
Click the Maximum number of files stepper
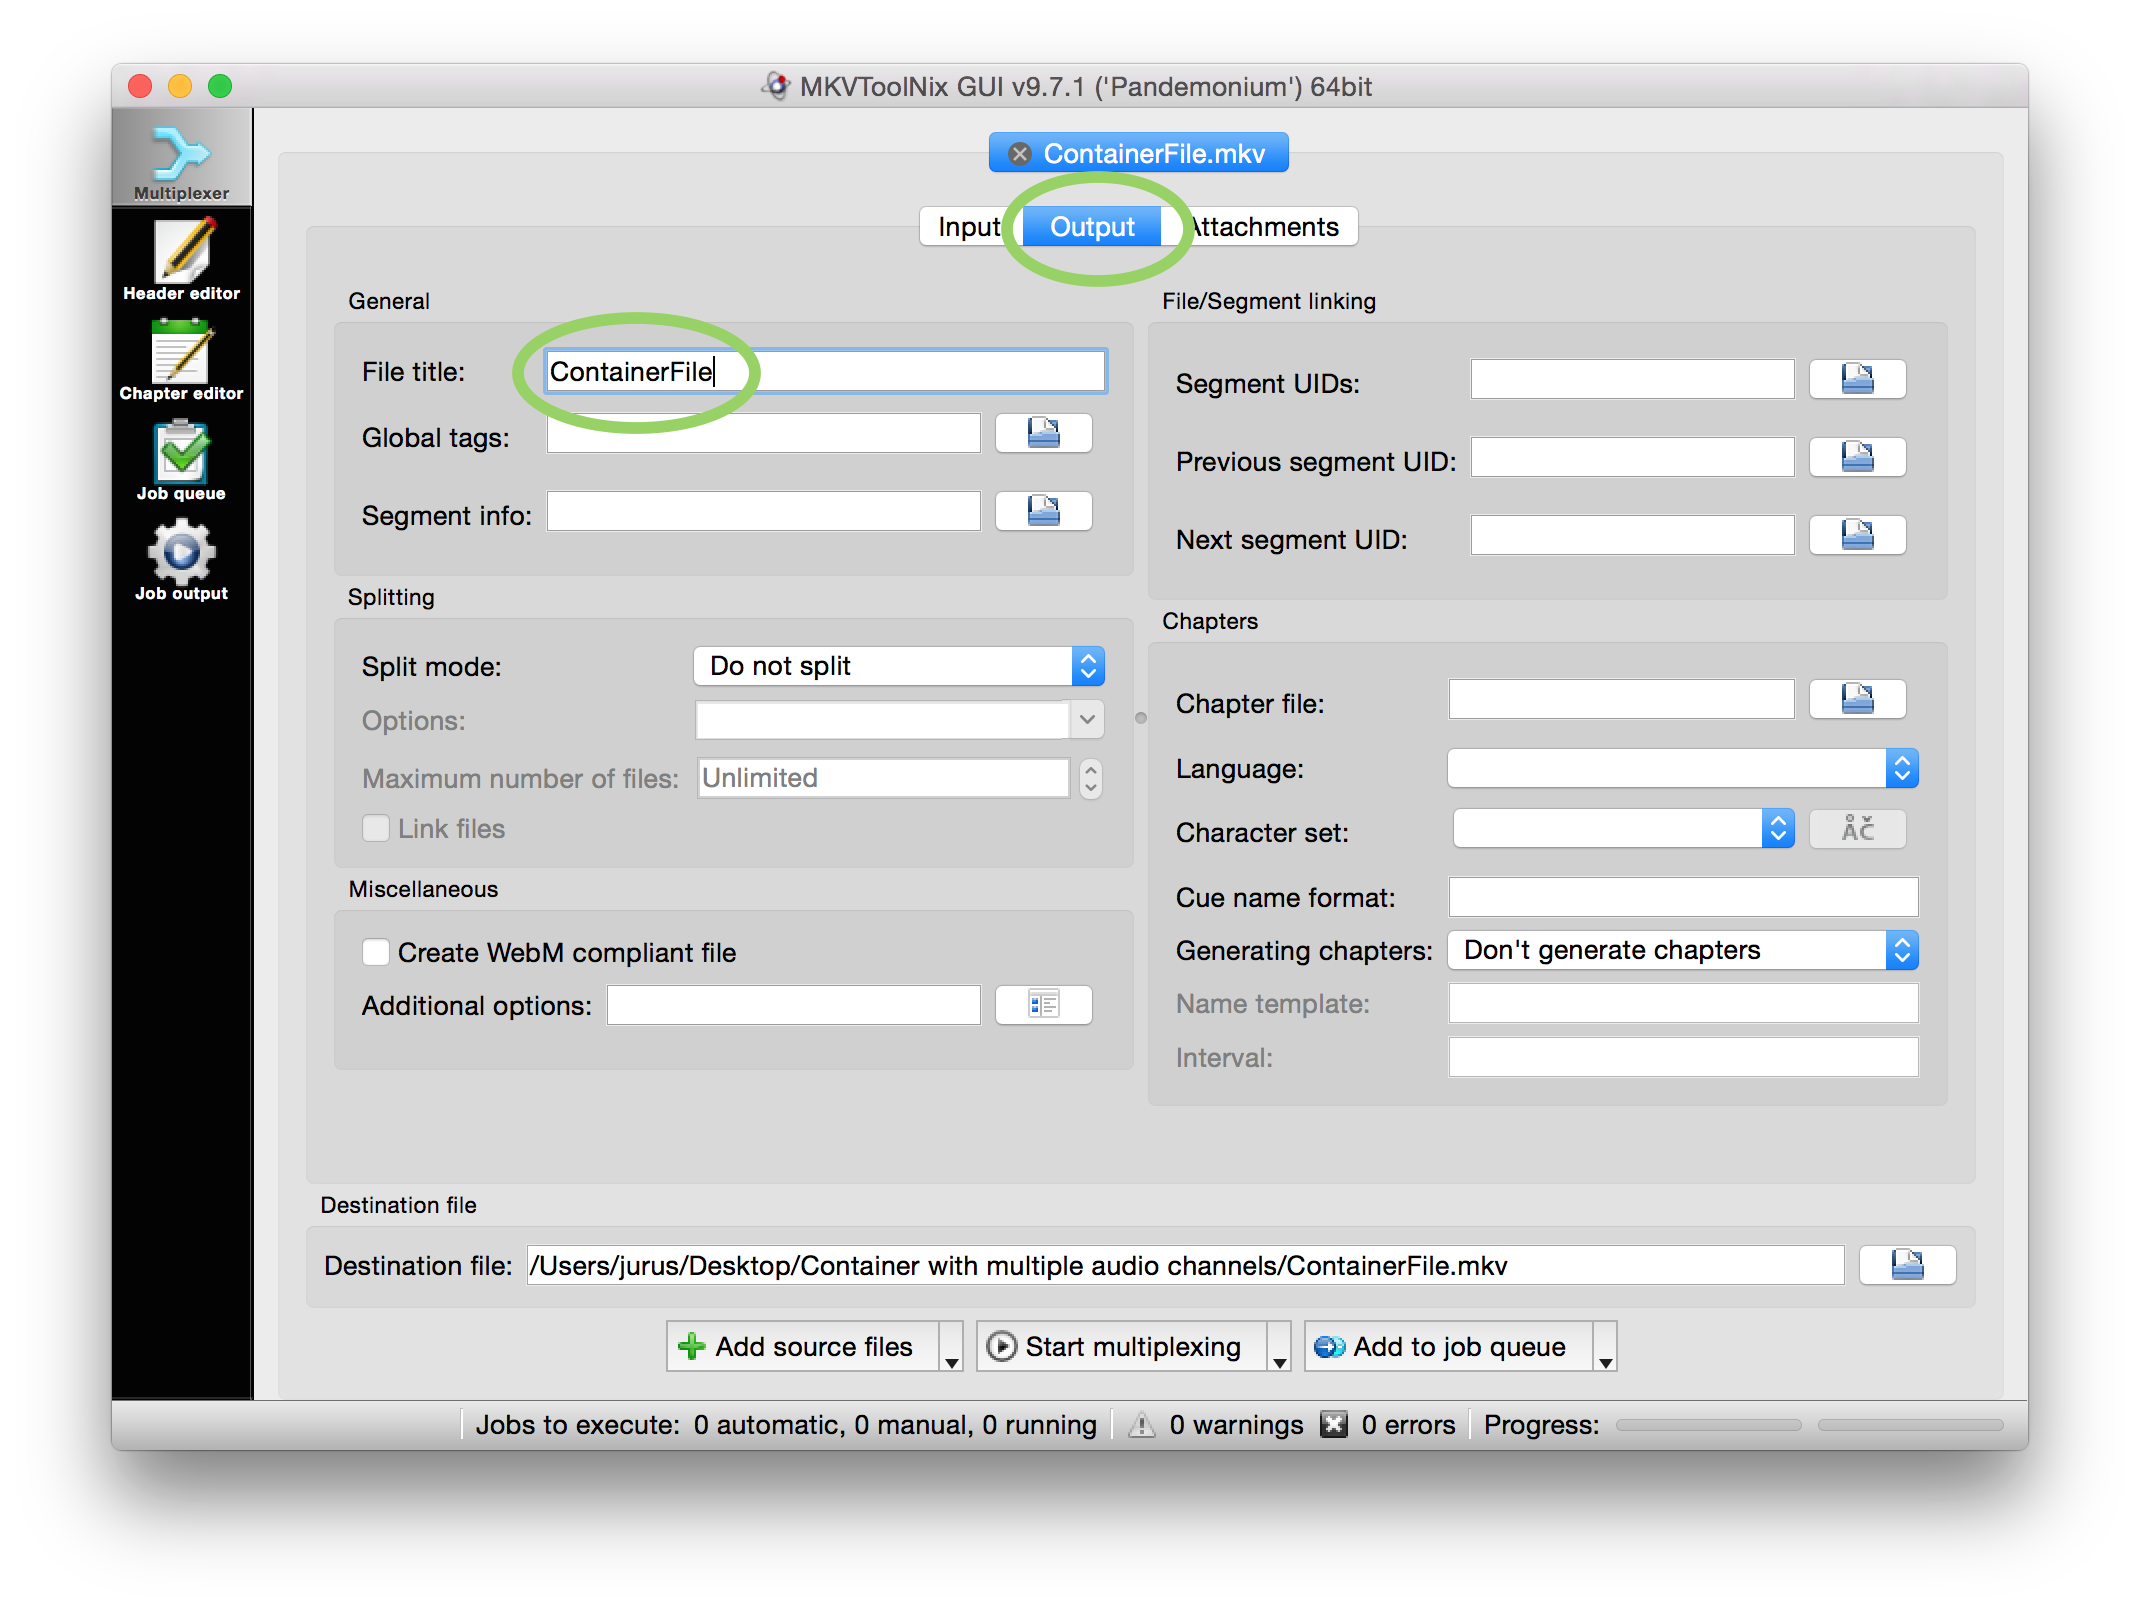[1091, 778]
